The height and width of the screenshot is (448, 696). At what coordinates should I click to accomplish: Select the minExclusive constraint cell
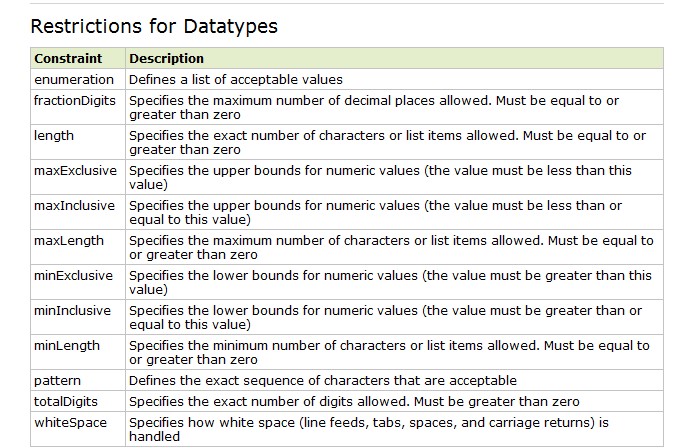[78, 282]
